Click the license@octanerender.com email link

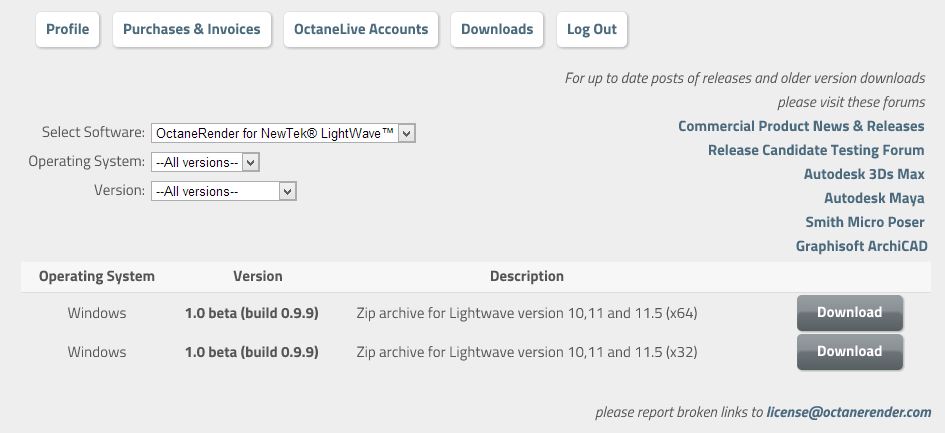coord(848,412)
